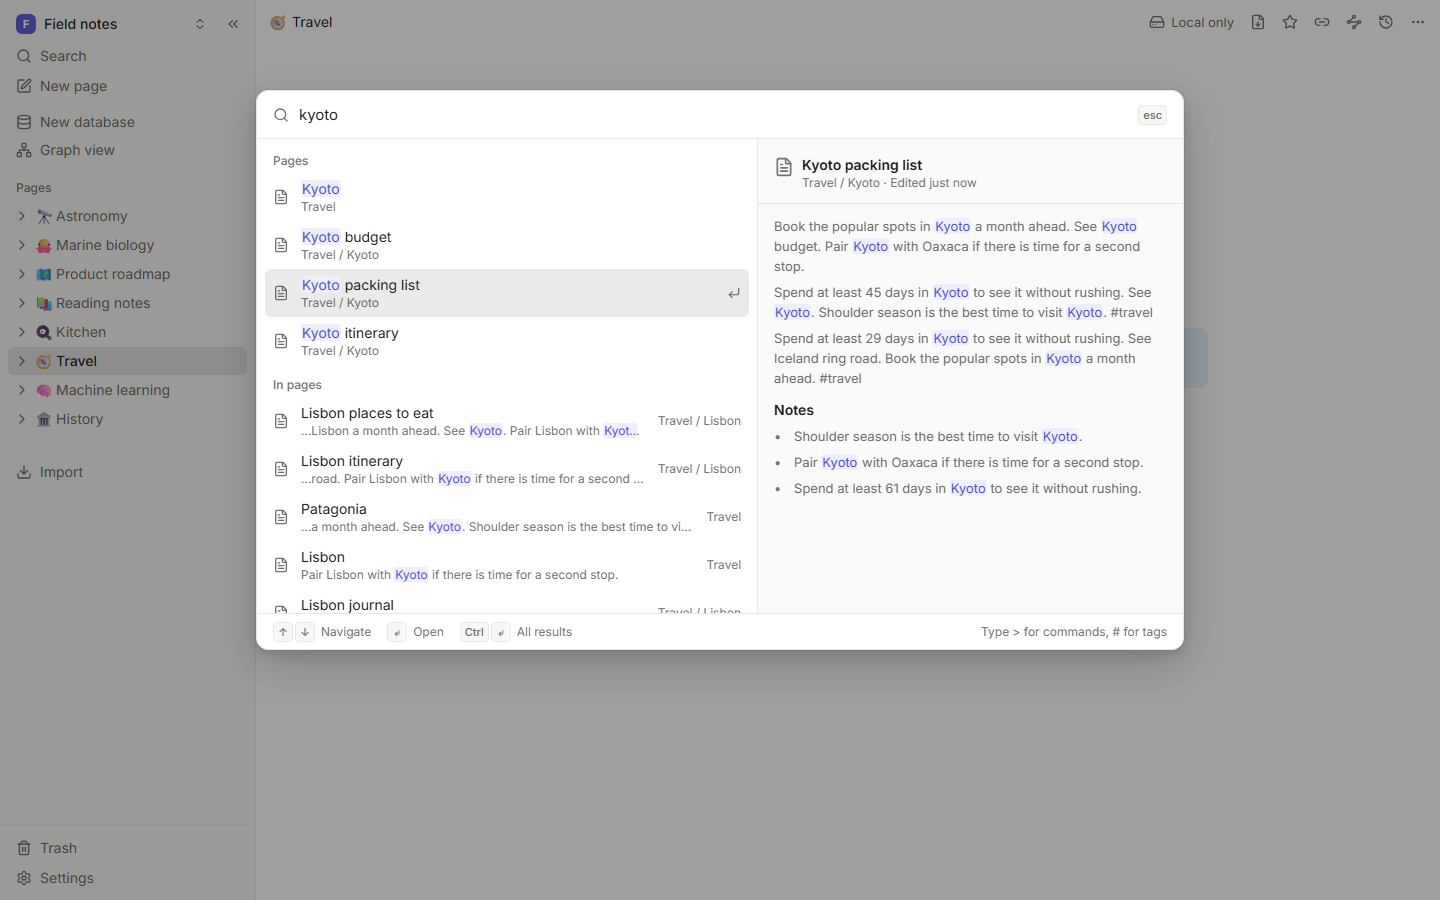Click the Search item in the sidebar

(x=127, y=56)
